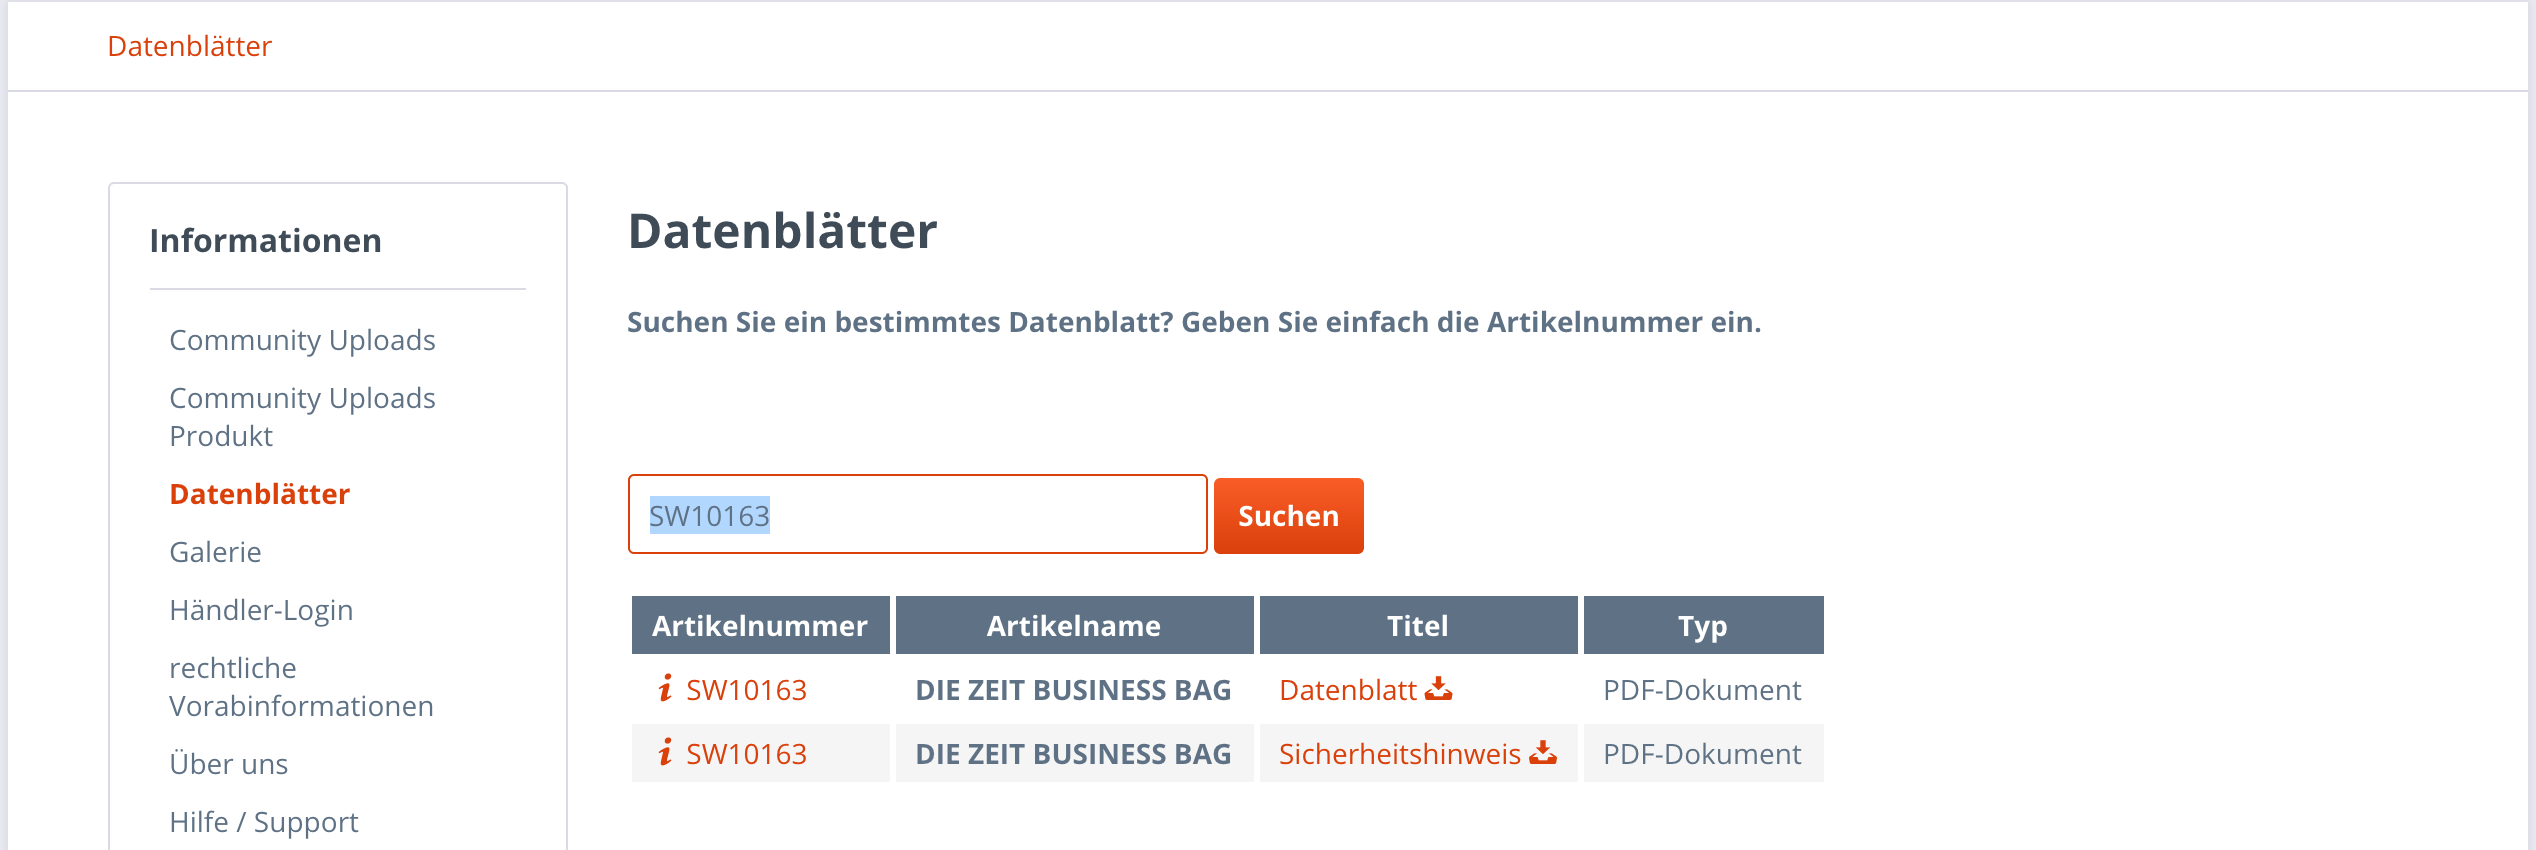Viewport: 2536px width, 850px height.
Task: Click download icon next to Sicherheitshinweis
Action: click(x=1543, y=752)
